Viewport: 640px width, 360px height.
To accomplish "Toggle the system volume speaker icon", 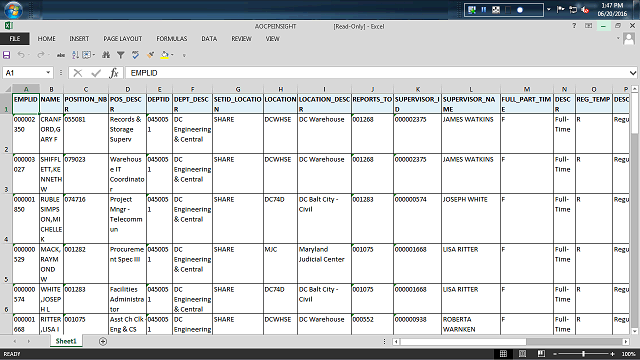I will [585, 10].
